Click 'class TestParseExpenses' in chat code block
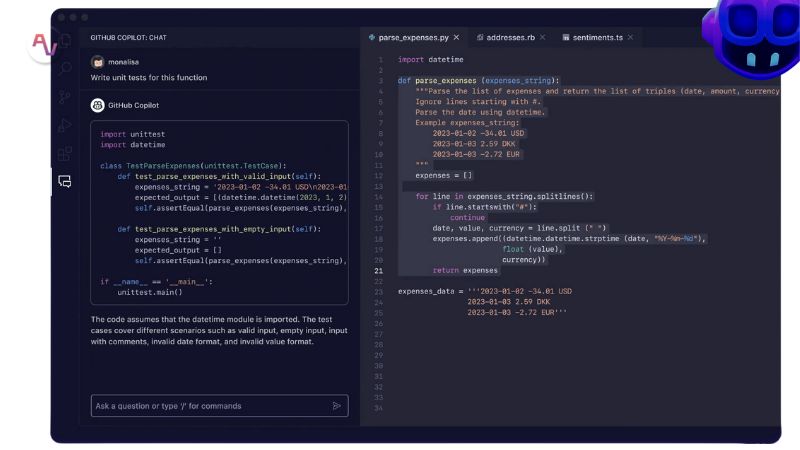 tap(150, 166)
